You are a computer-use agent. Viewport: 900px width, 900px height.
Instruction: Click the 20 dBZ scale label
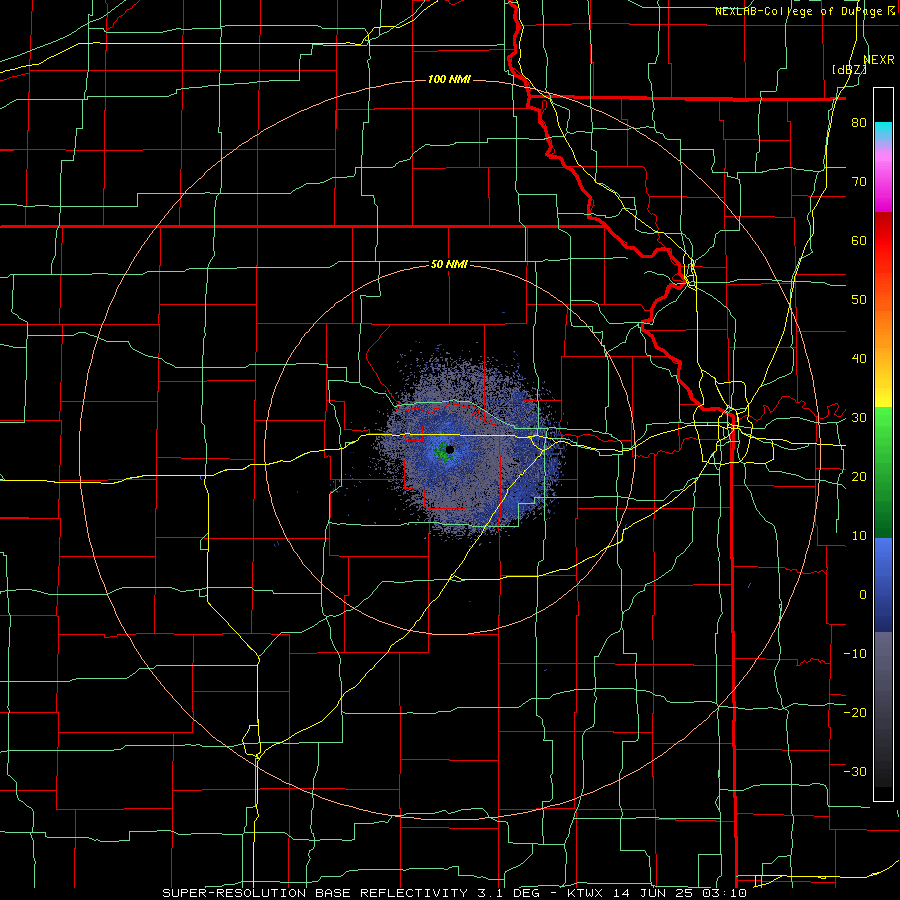859,476
